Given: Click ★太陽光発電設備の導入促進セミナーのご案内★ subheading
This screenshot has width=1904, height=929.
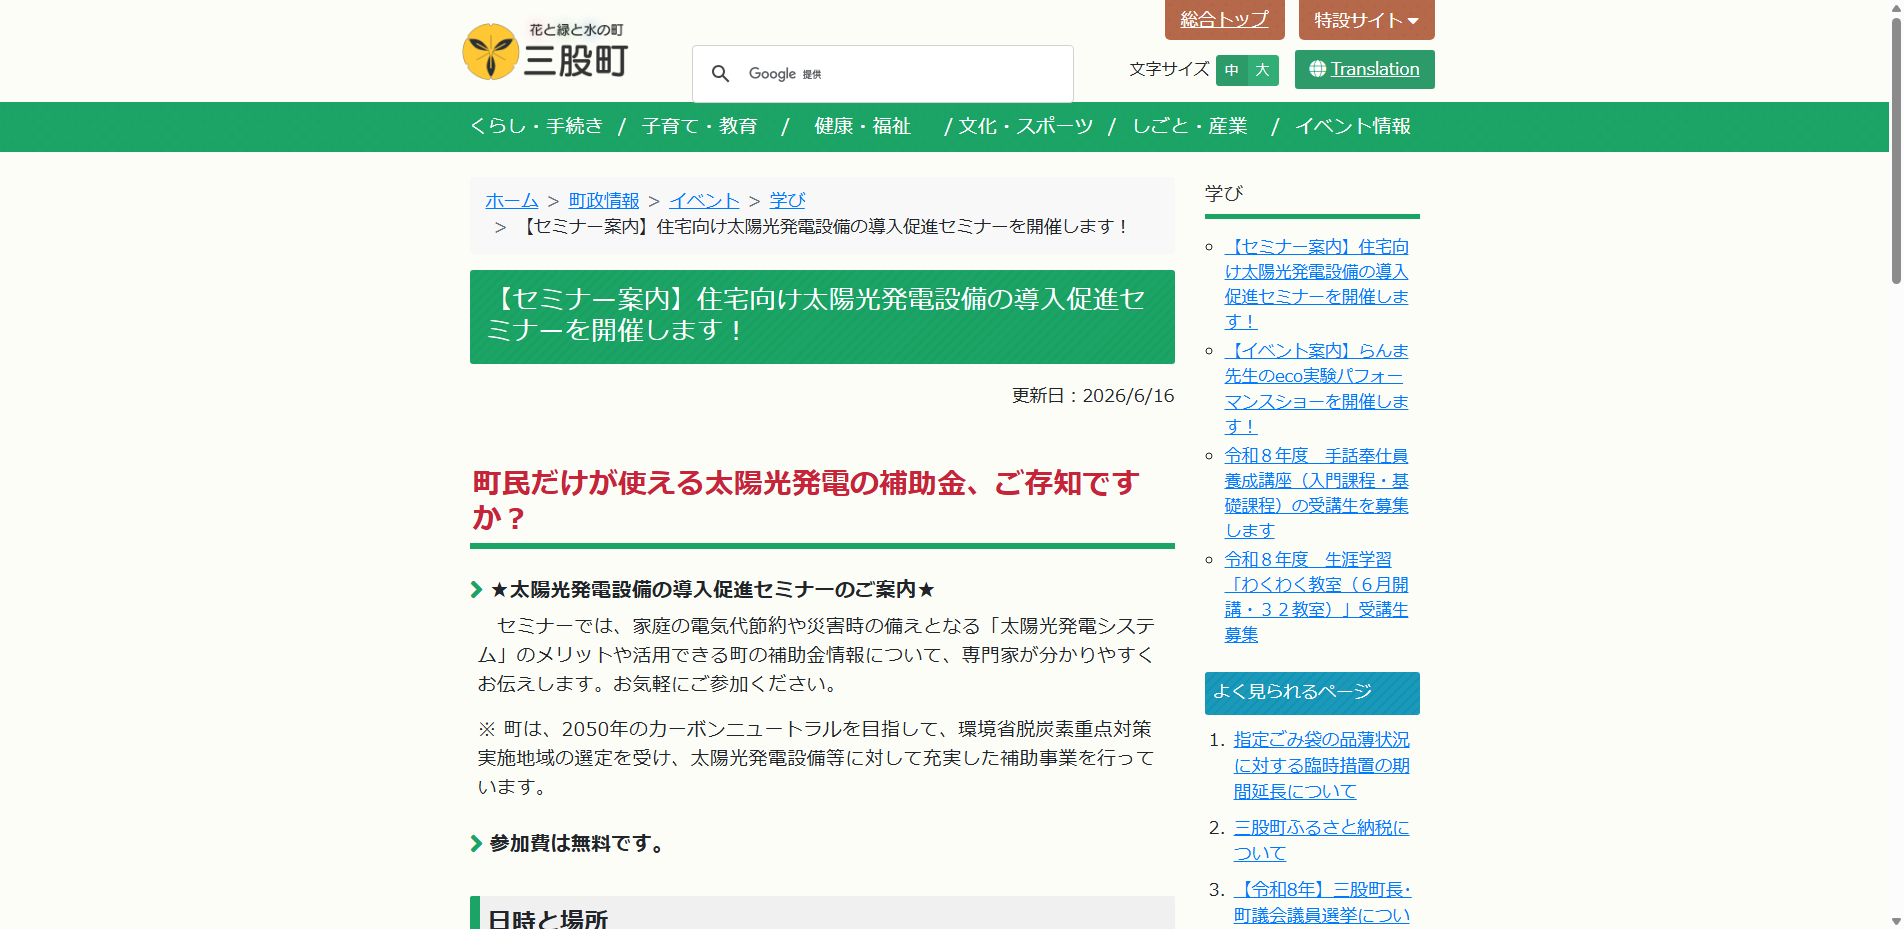Looking at the screenshot, I should click(712, 590).
